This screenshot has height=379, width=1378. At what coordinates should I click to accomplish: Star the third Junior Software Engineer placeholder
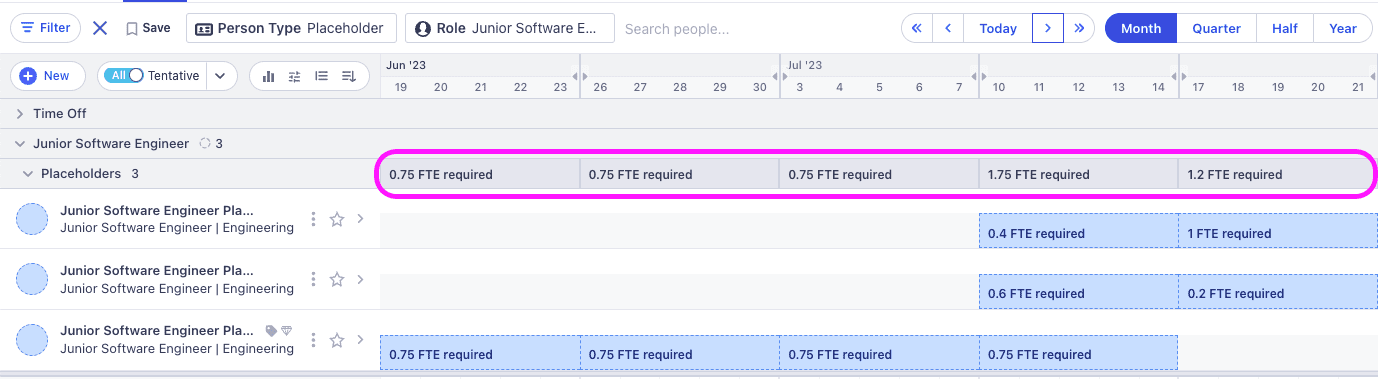[x=337, y=340]
